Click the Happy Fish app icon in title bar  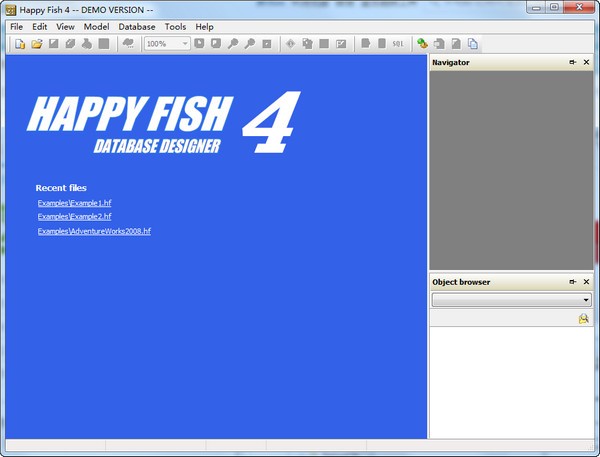coord(11,10)
